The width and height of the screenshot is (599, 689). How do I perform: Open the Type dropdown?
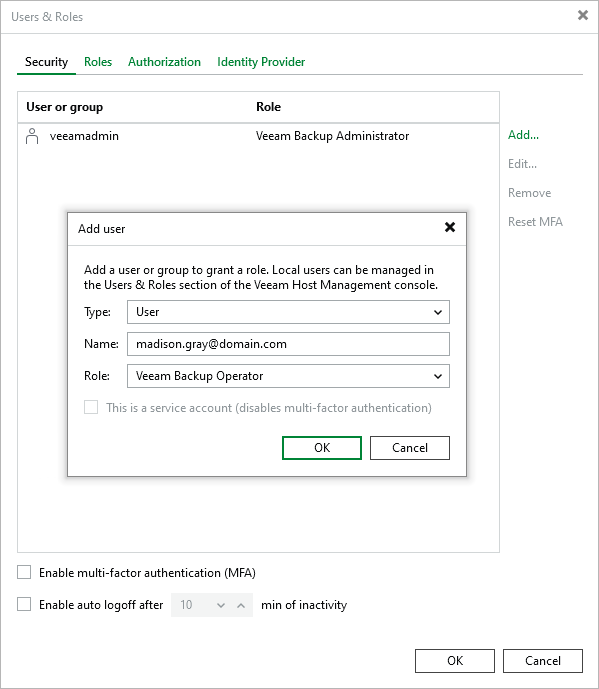point(288,312)
